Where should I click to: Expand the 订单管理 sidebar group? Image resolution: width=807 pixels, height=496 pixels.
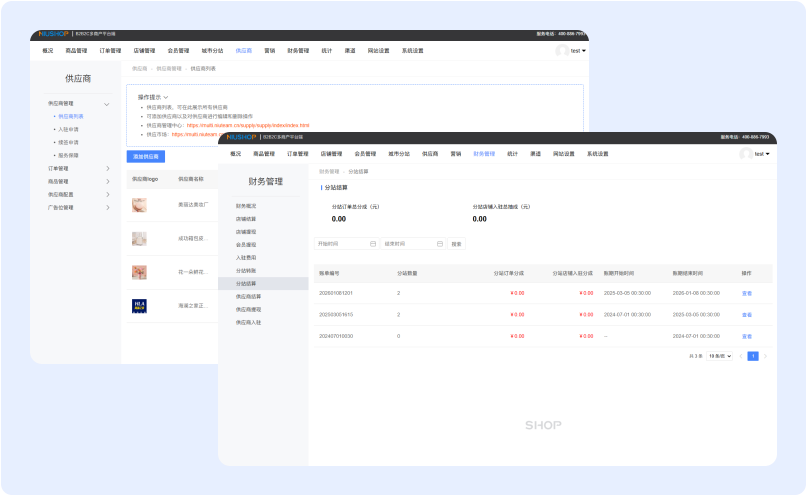click(108, 168)
